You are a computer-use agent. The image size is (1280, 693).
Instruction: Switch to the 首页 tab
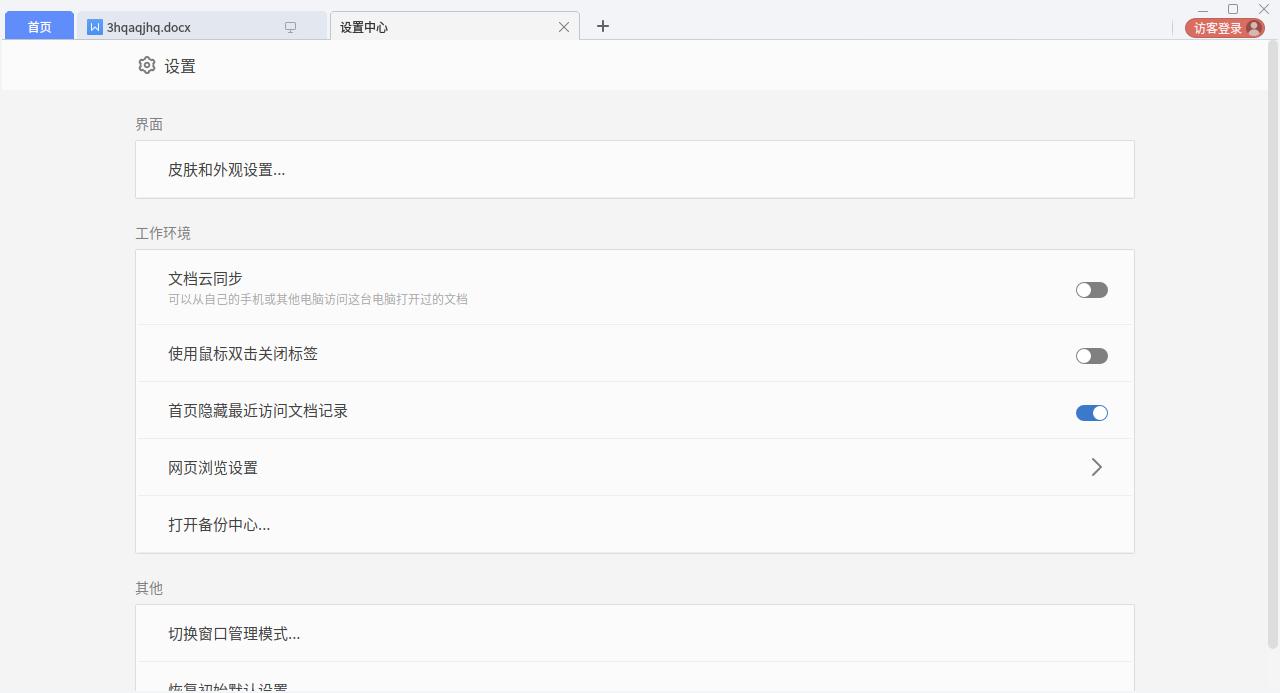(40, 27)
